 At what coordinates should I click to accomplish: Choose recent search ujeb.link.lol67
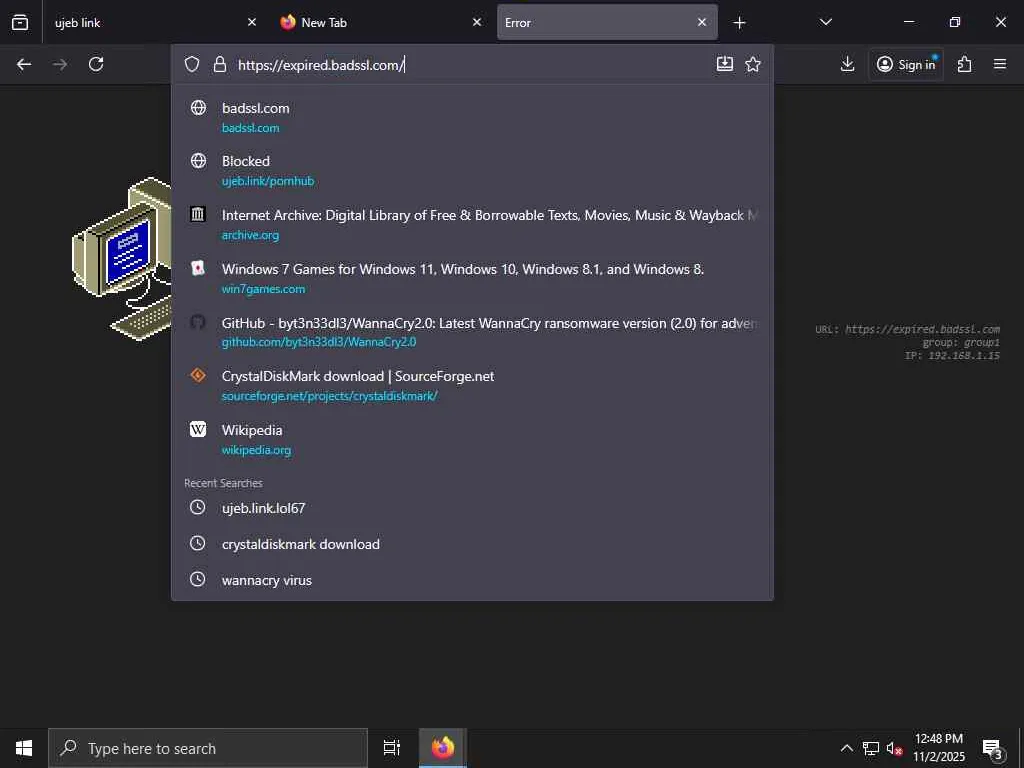[472, 507]
